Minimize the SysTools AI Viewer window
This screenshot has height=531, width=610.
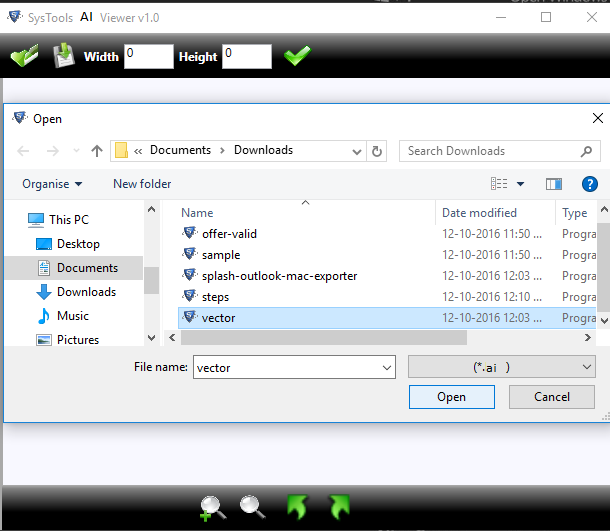[x=501, y=17]
